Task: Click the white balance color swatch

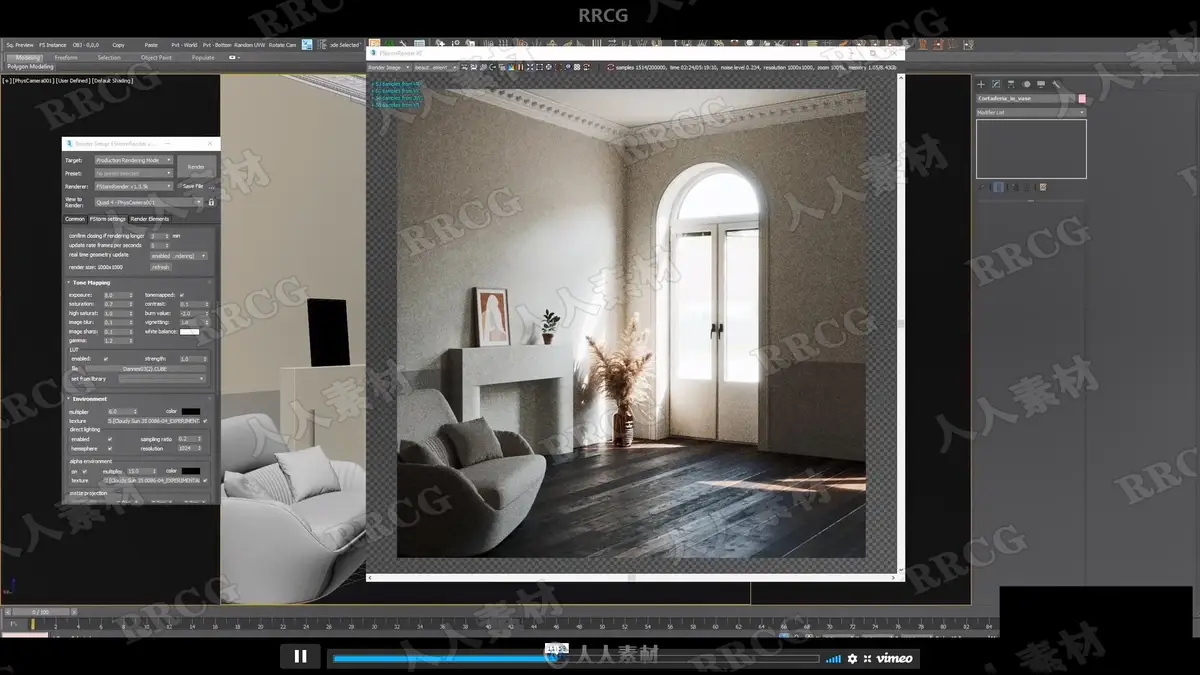Action: point(189,332)
